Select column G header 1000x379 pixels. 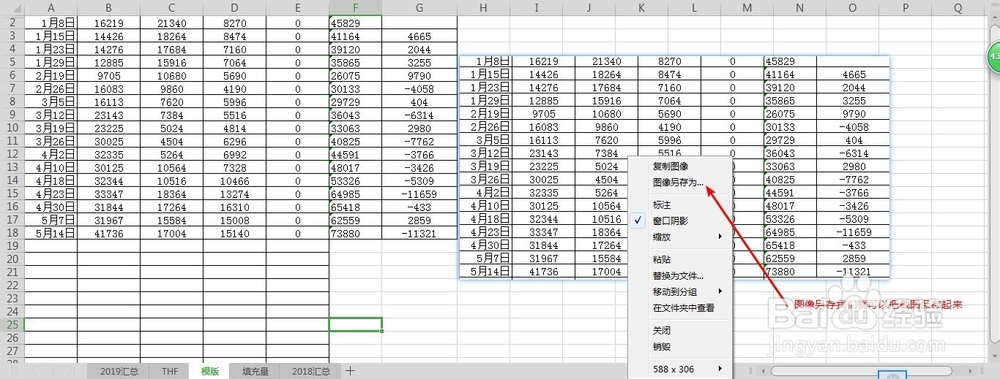[x=419, y=7]
